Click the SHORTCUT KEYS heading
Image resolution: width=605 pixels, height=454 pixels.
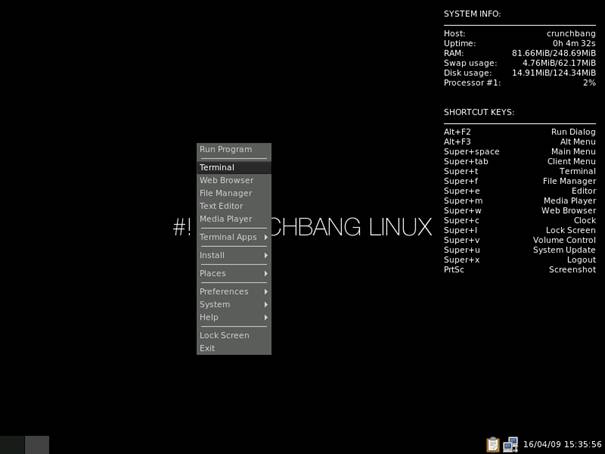(x=479, y=112)
